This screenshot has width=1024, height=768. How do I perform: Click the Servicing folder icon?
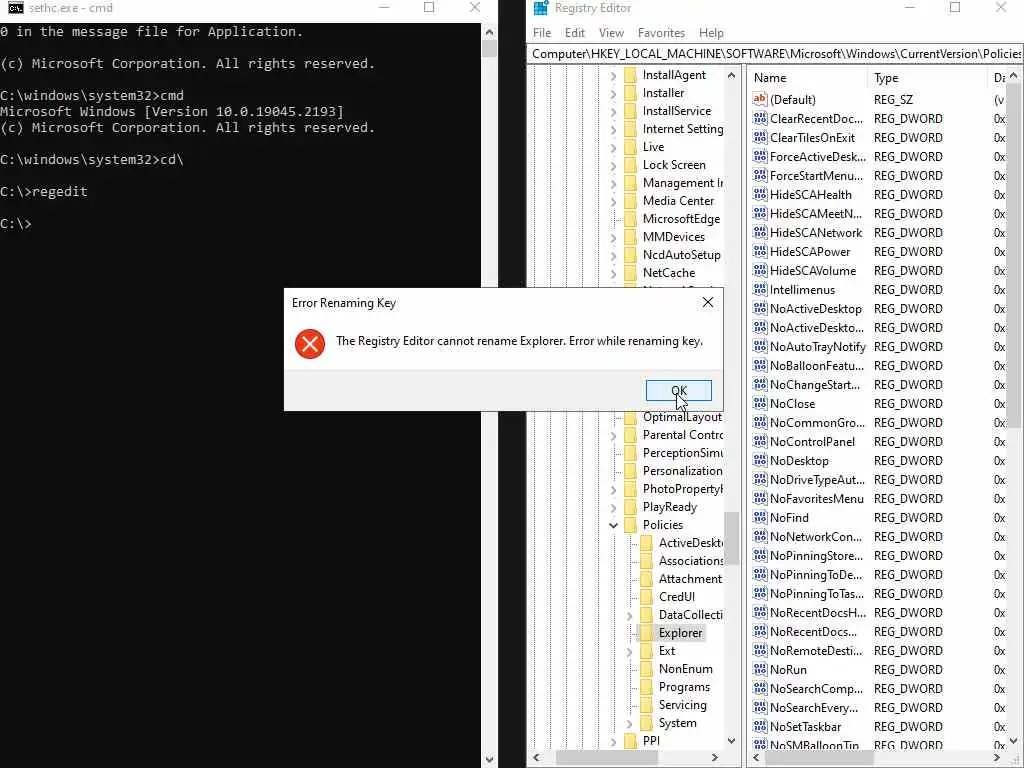pos(647,705)
